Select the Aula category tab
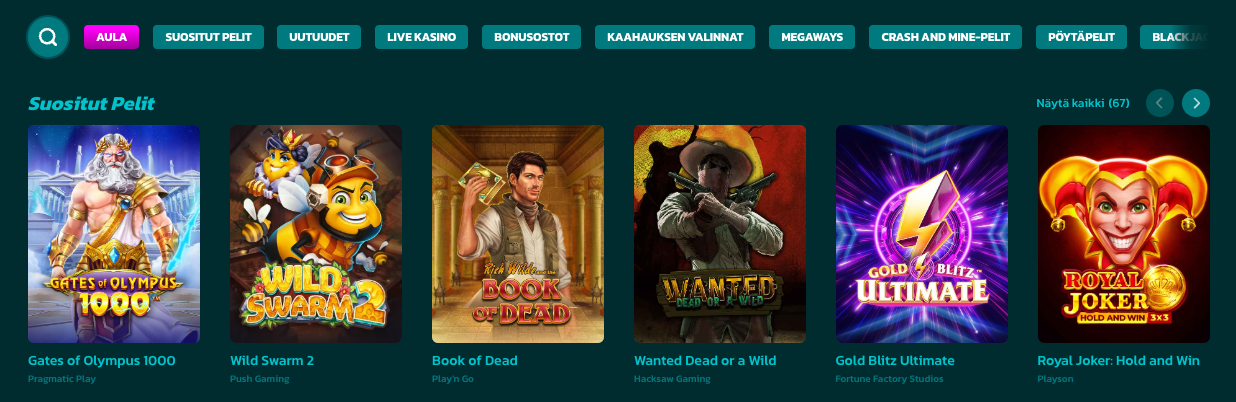 click(x=112, y=38)
